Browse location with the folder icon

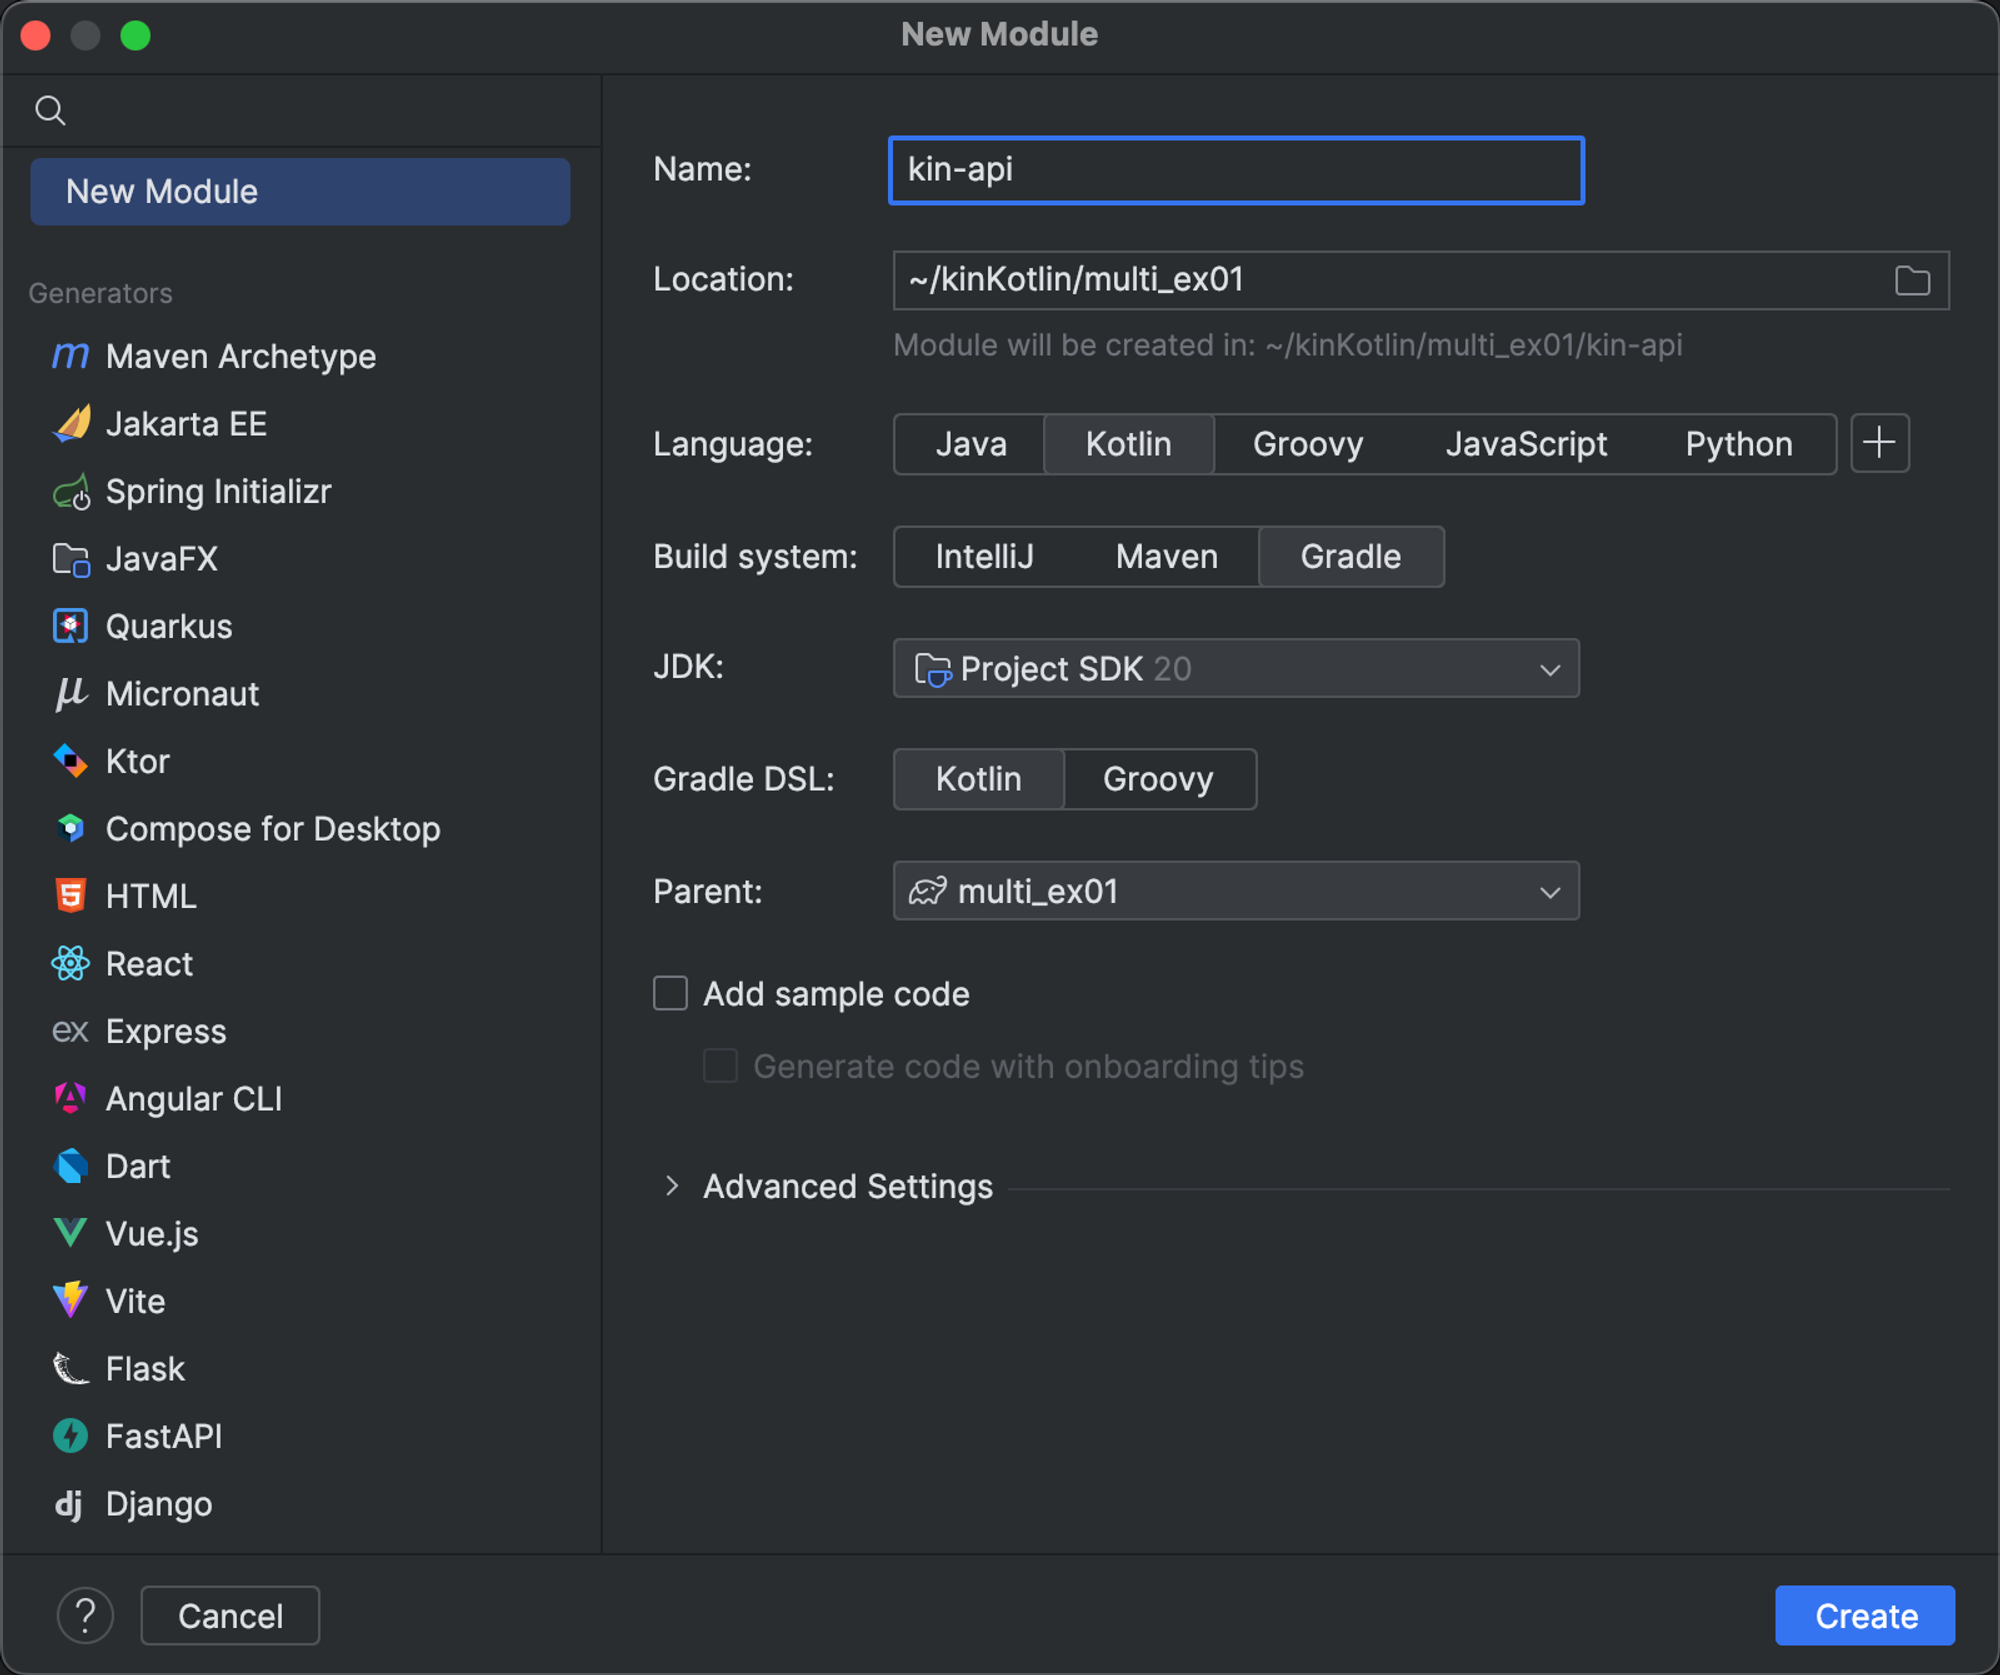tap(1911, 281)
